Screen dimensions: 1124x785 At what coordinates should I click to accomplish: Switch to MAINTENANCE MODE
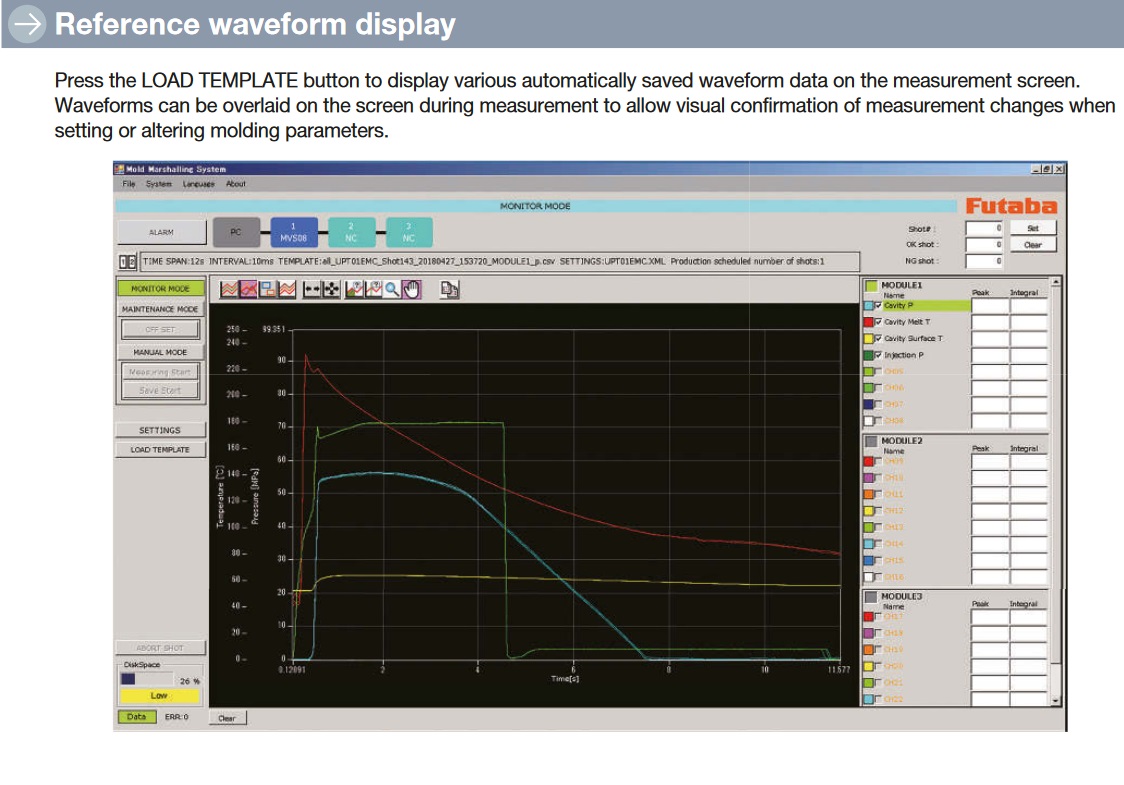[159, 309]
